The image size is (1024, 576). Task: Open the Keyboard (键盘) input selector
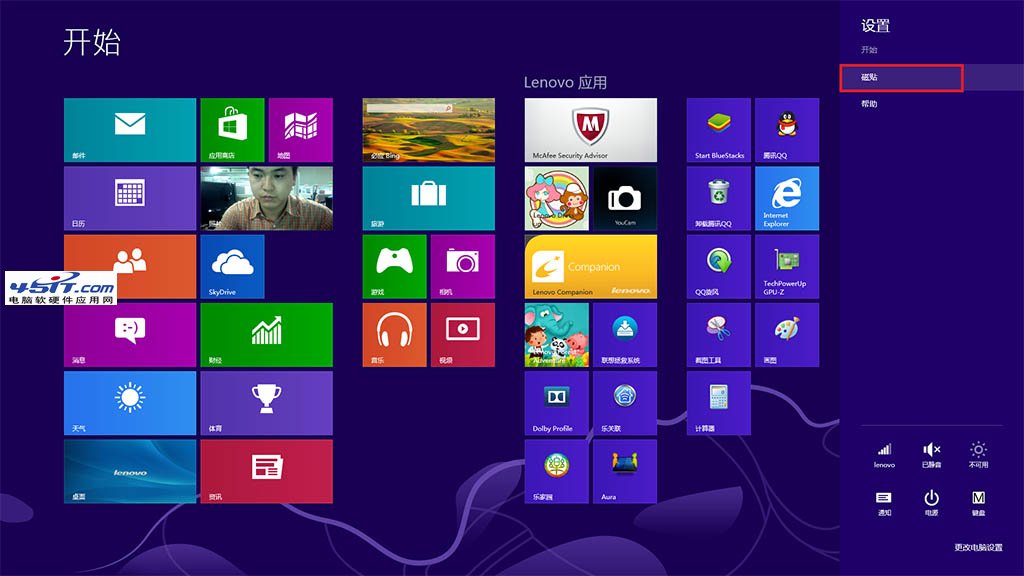pyautogui.click(x=978, y=502)
